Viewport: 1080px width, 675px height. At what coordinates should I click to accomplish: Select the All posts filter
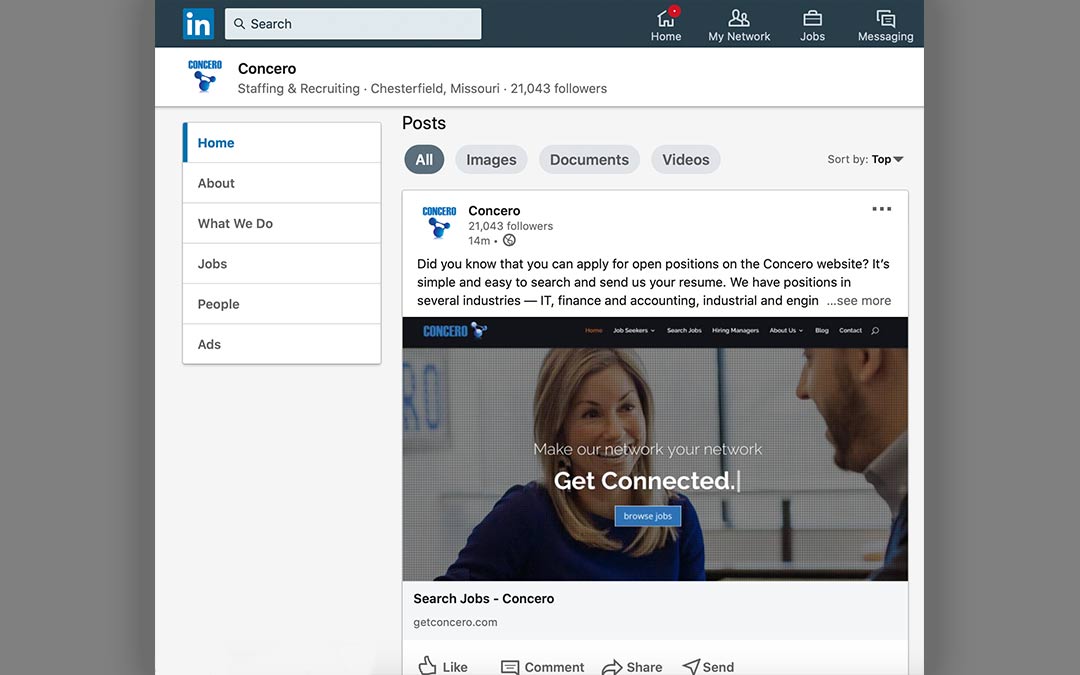click(424, 159)
